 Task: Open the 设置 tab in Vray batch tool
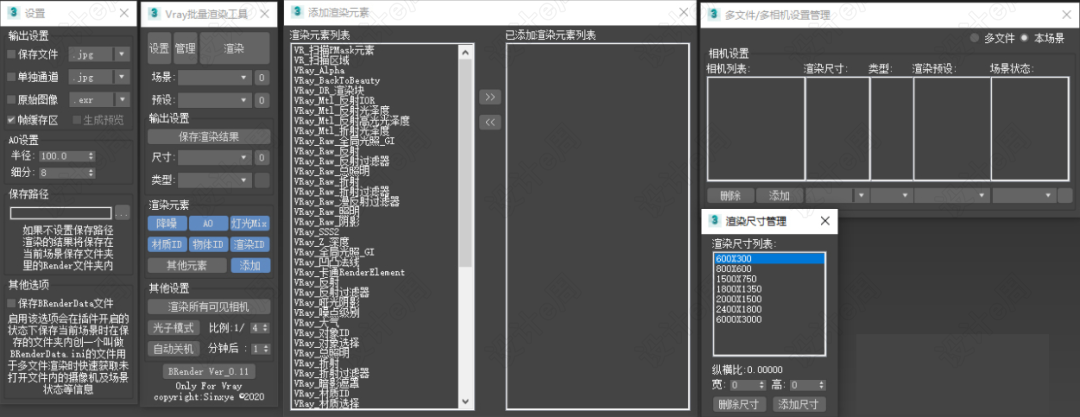[159, 48]
